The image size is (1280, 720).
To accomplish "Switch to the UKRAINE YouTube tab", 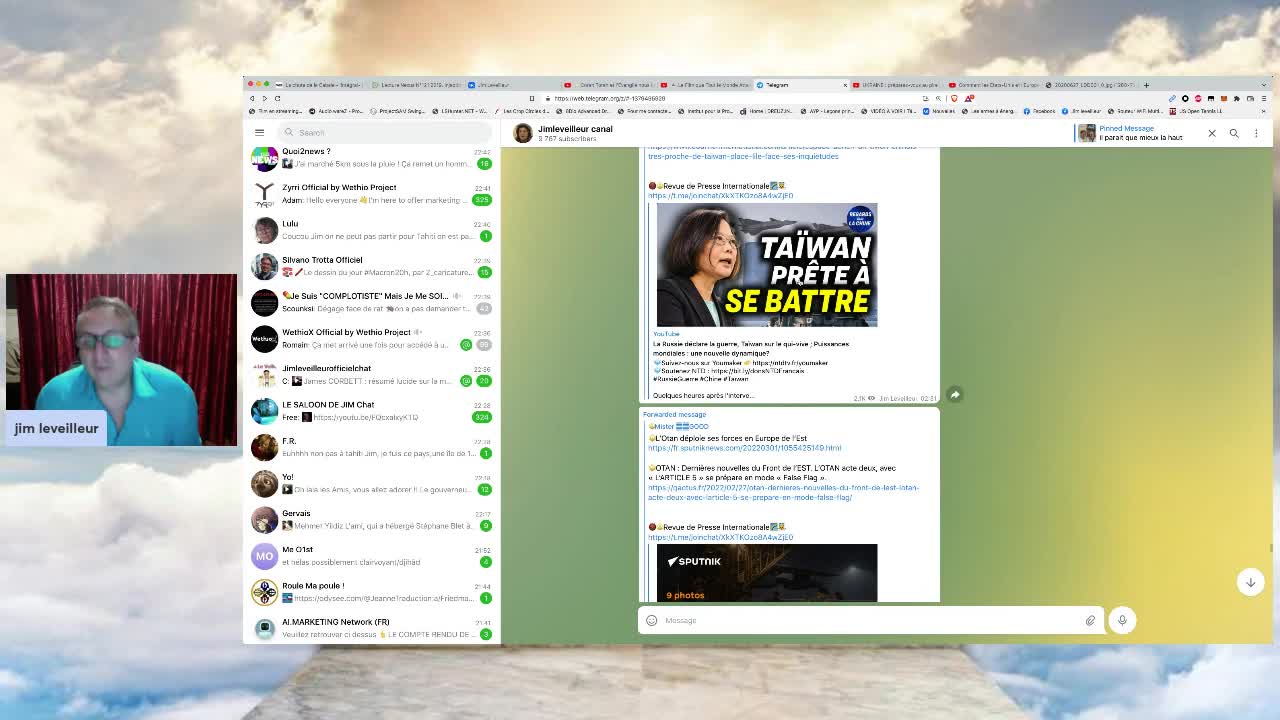I will [x=897, y=85].
